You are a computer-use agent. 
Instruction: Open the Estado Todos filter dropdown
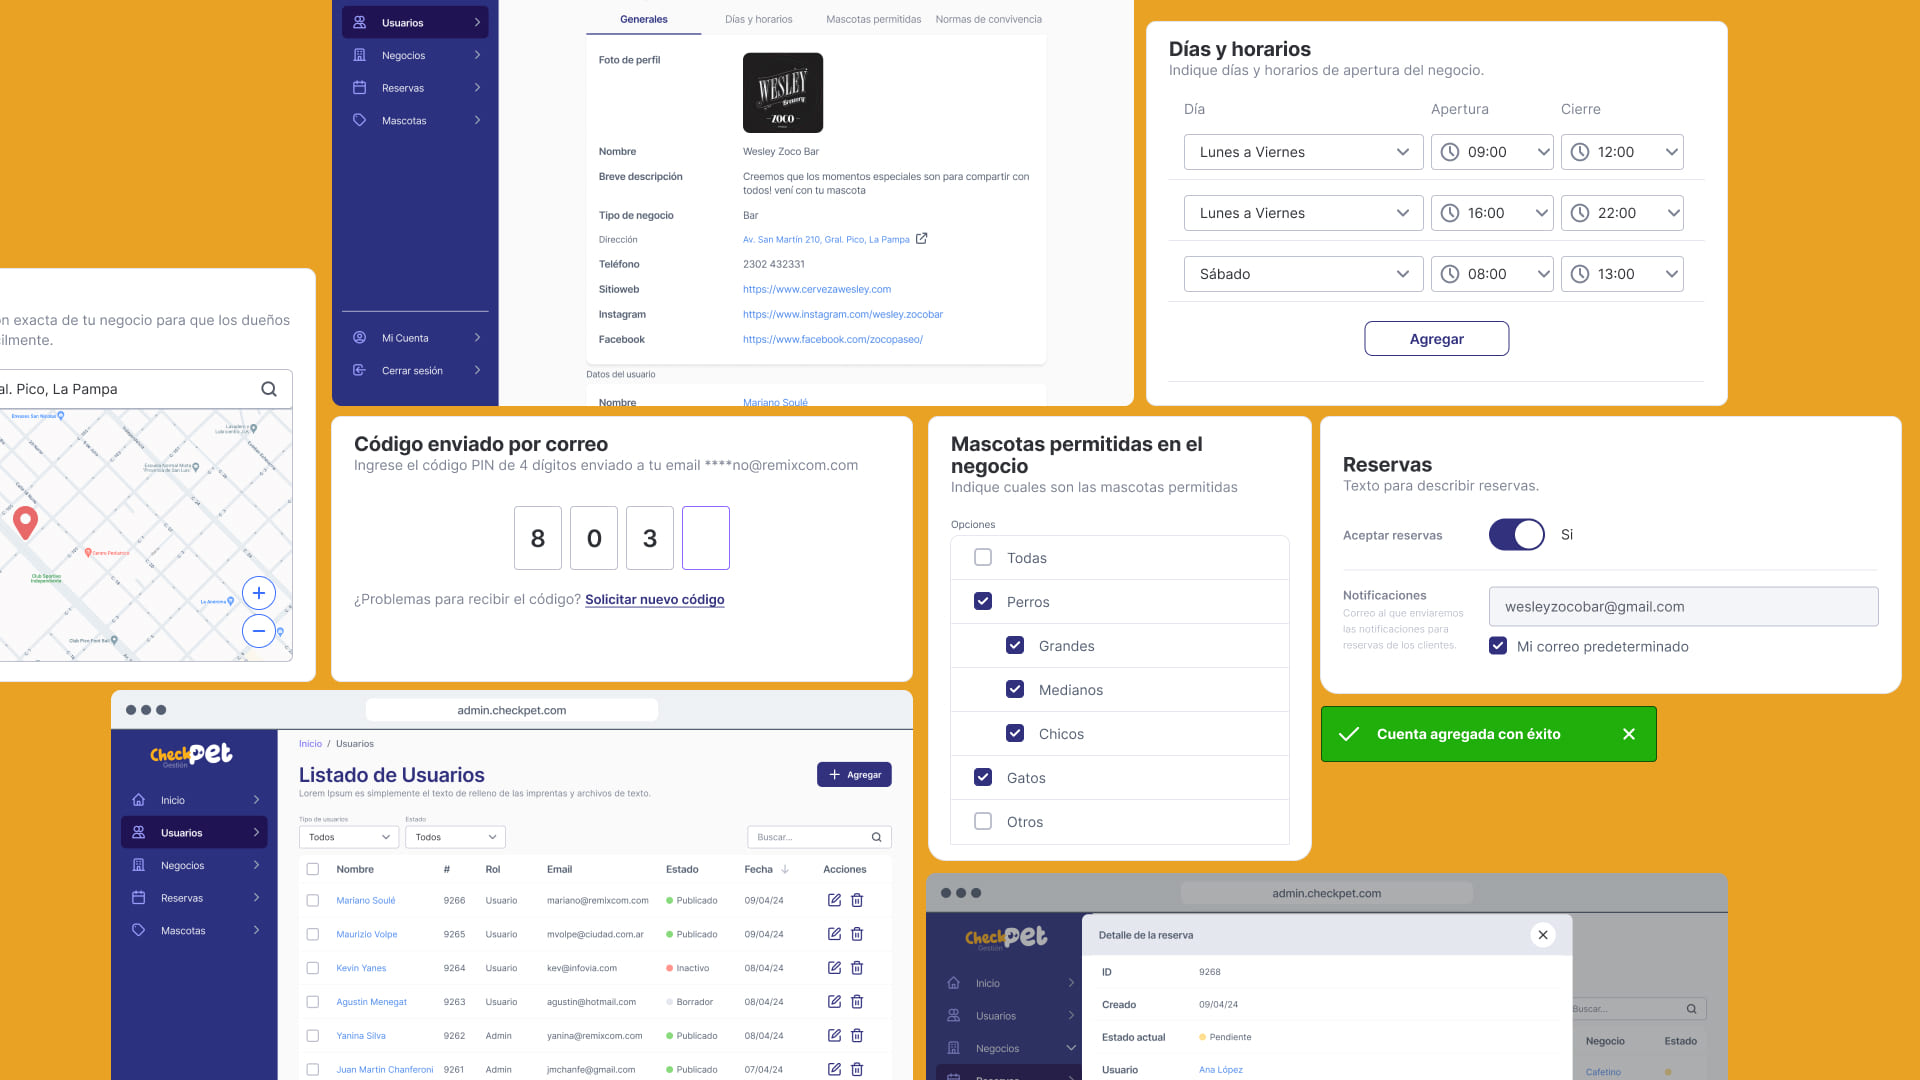point(455,837)
